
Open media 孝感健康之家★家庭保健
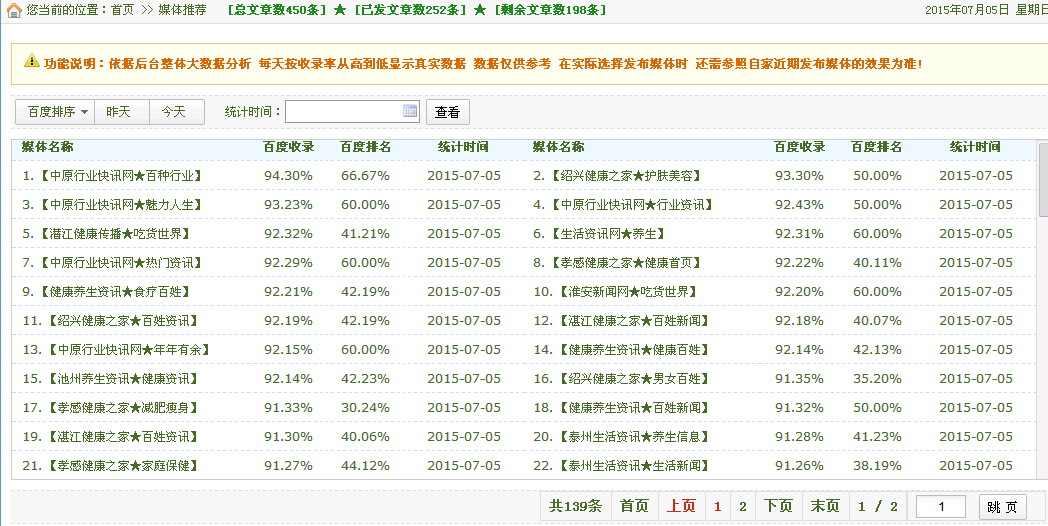pos(122,465)
